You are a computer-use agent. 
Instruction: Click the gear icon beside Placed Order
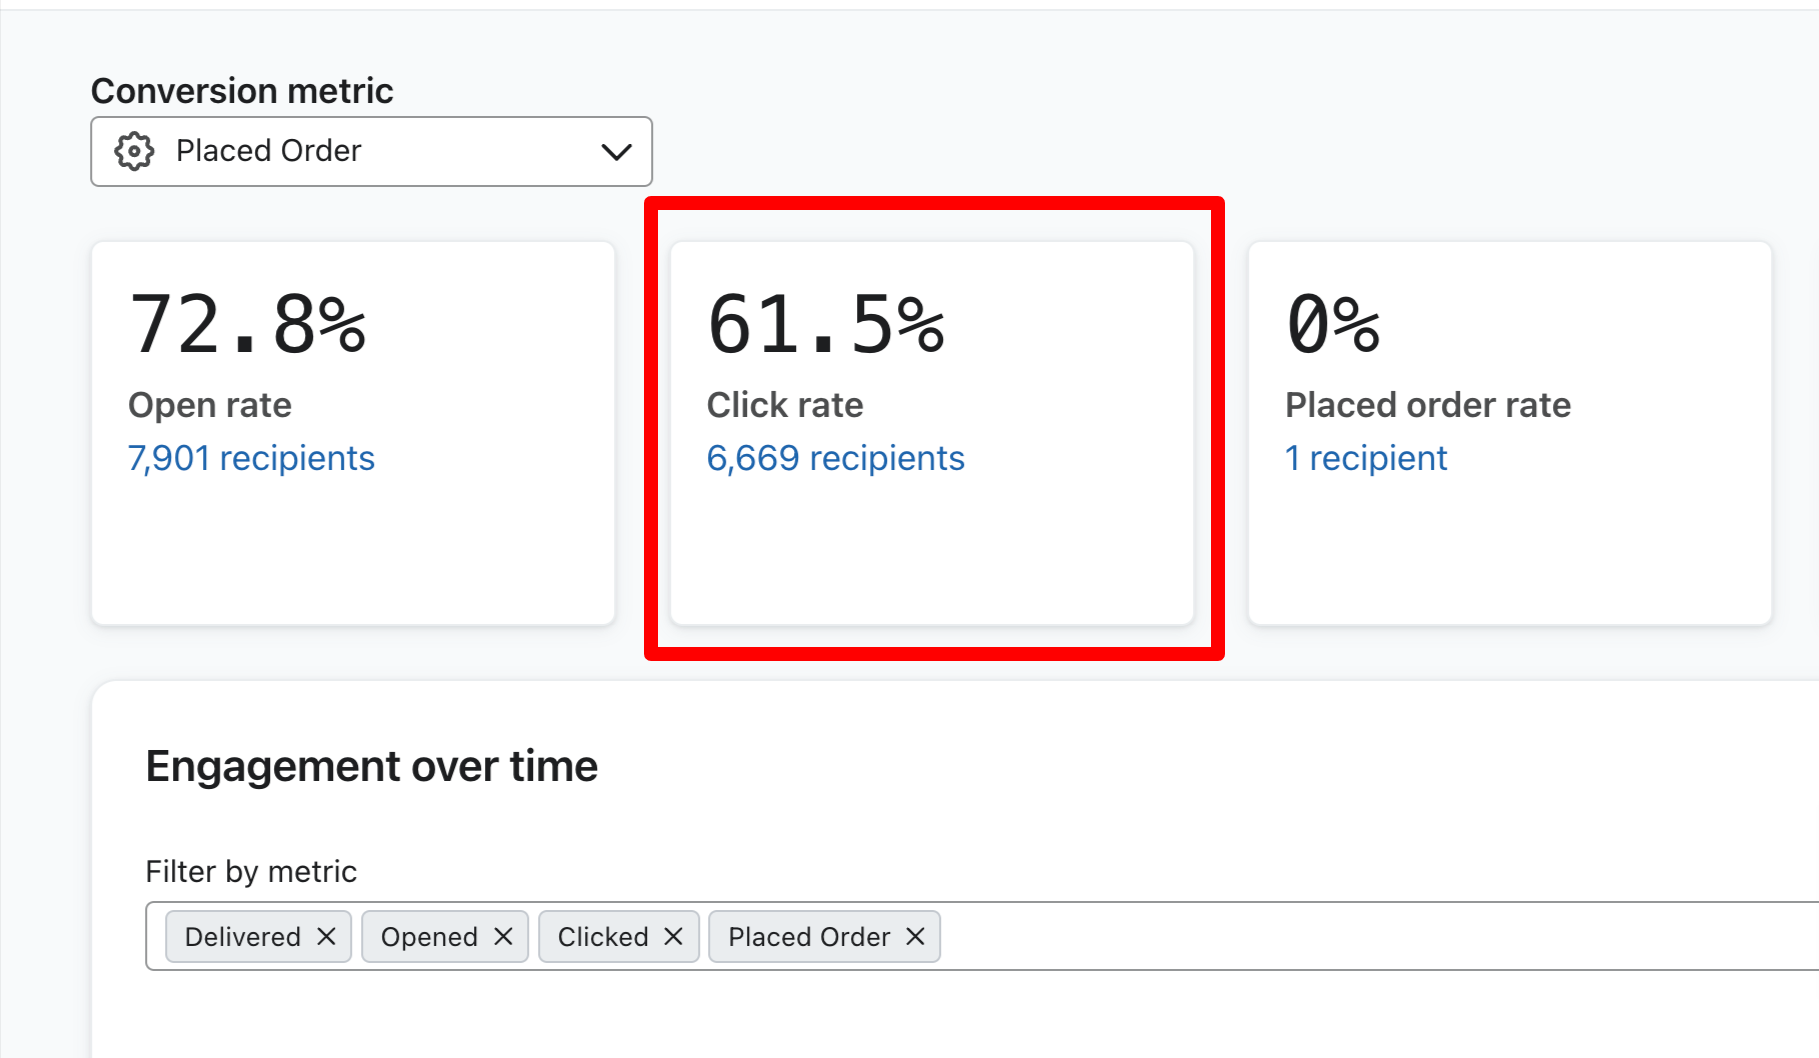point(134,151)
